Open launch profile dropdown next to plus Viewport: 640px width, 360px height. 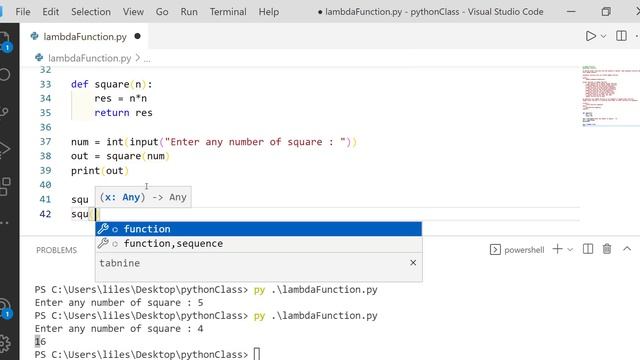pyautogui.click(x=570, y=249)
